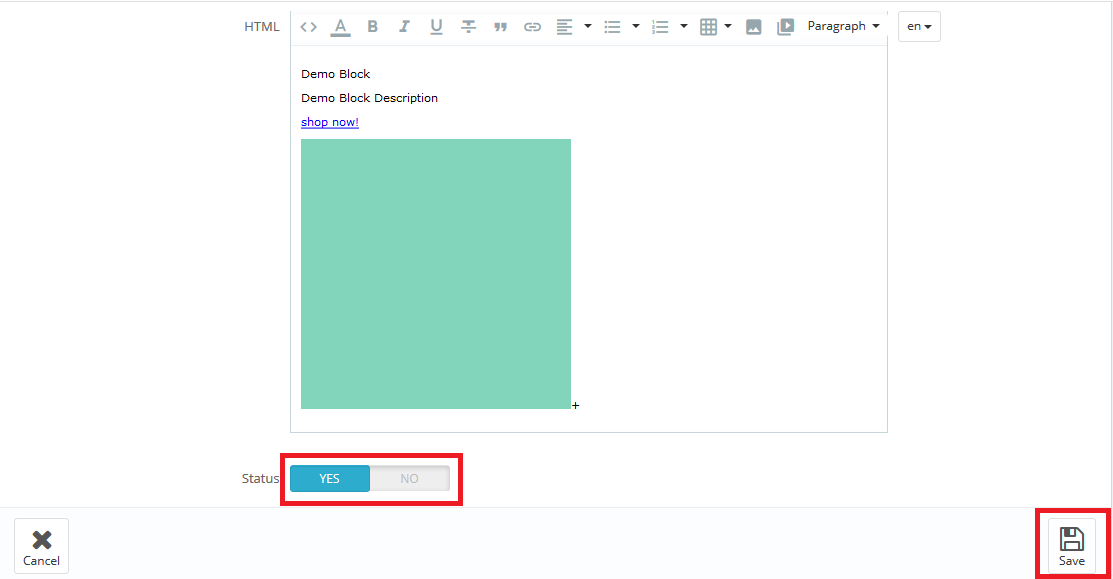
Task: Click the insert media video icon
Action: pyautogui.click(x=785, y=27)
